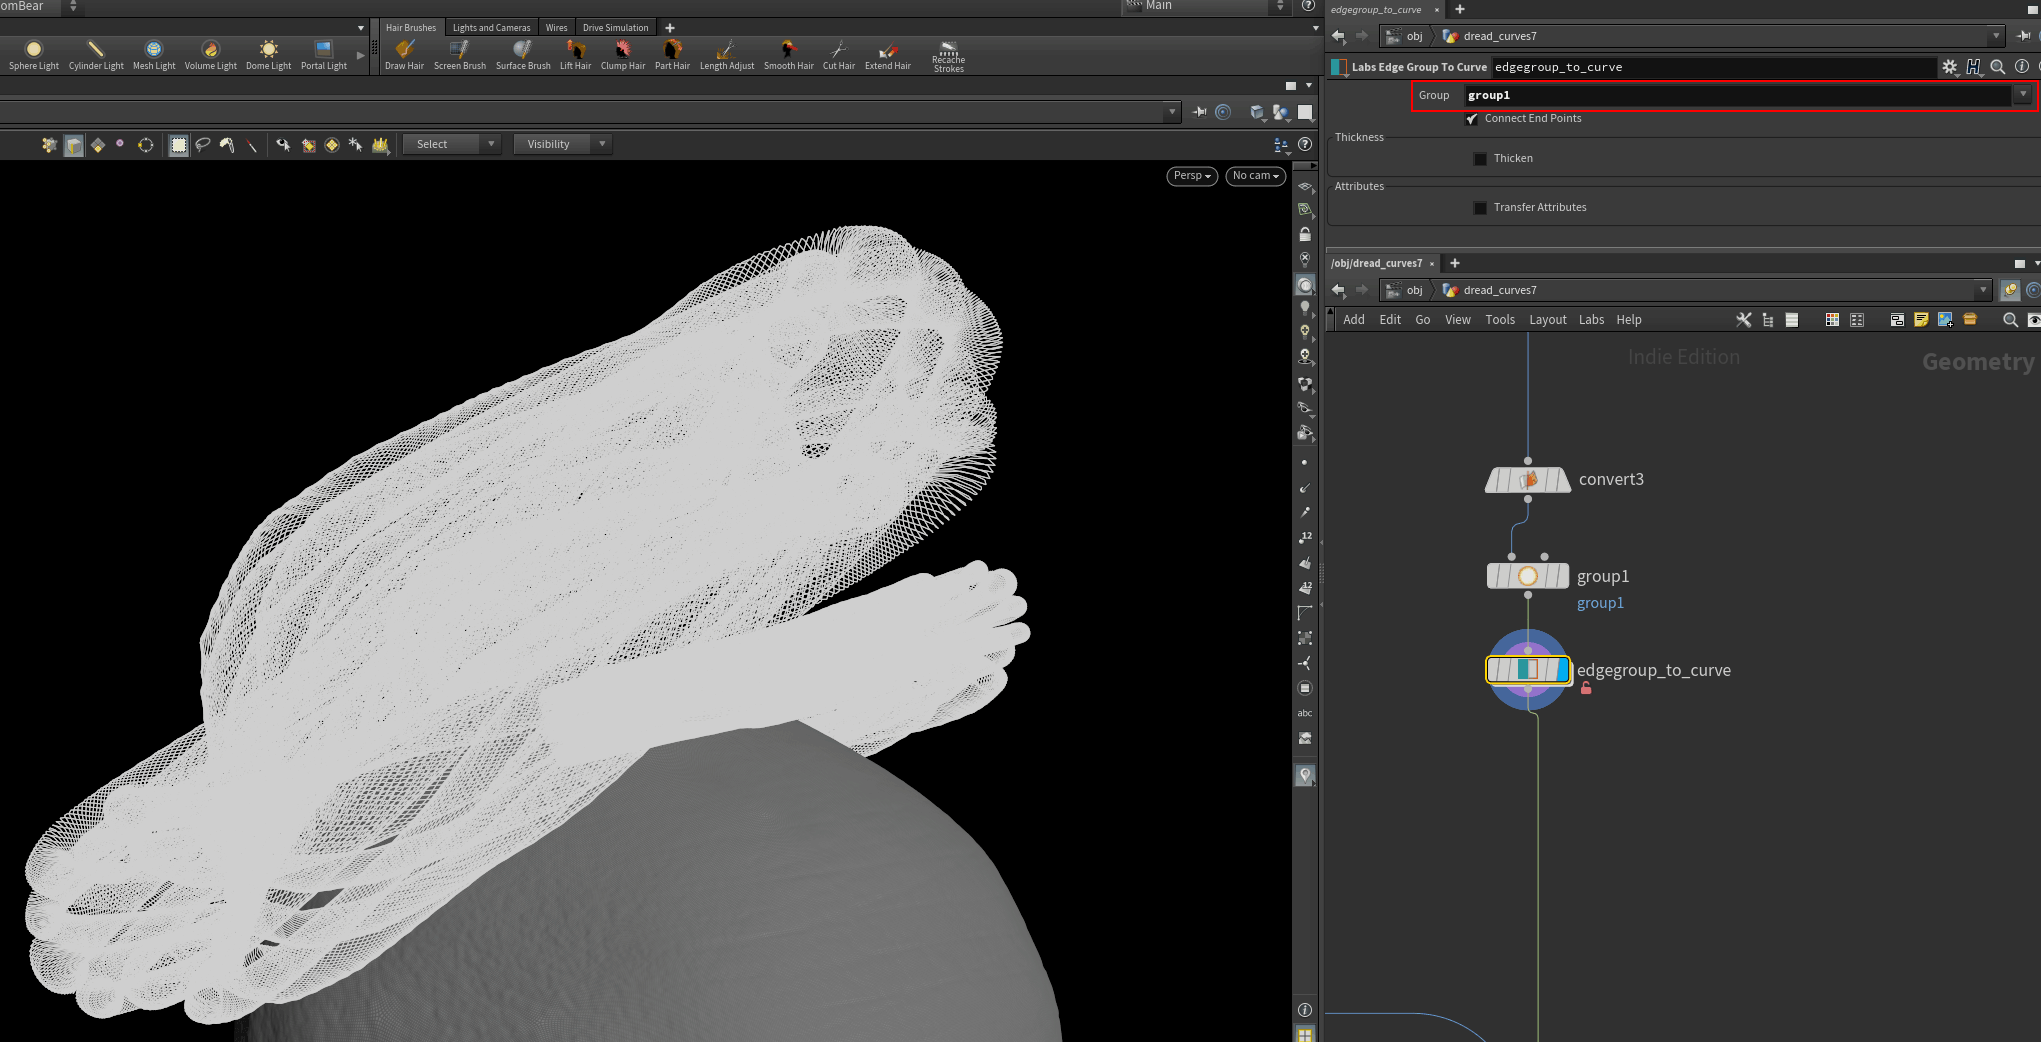
Task: Activate the Draw Hair brush
Action: (x=405, y=55)
